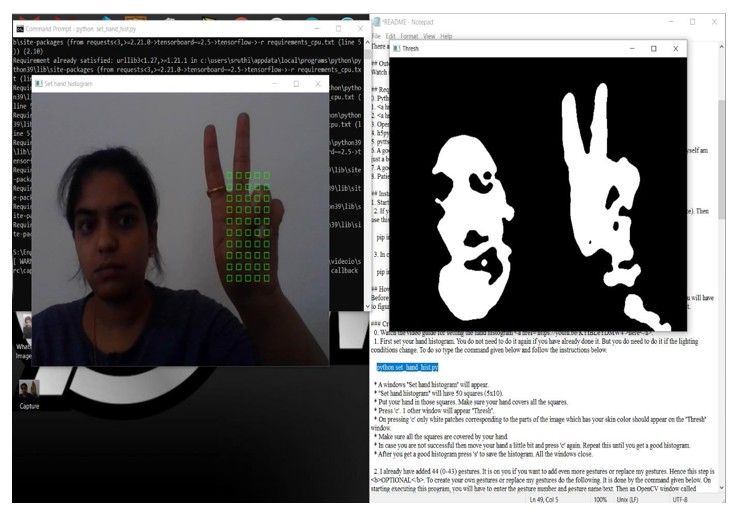
Task: Click "Unix (LF)" in the status bar
Action: (x=627, y=500)
